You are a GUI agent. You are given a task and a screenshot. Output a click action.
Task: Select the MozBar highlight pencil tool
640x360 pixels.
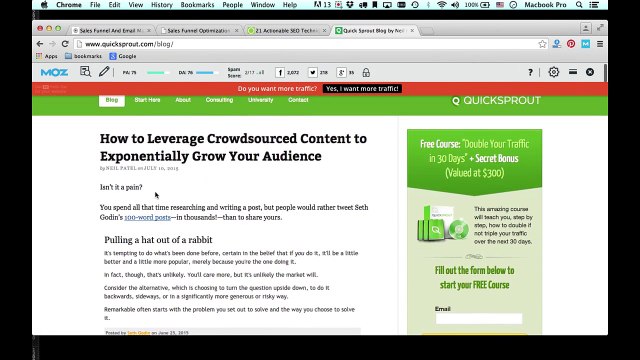104,72
